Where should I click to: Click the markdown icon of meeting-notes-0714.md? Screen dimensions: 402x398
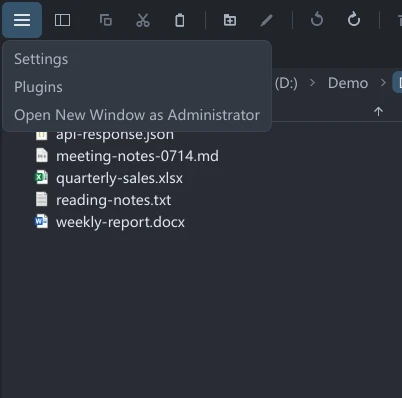point(42,155)
